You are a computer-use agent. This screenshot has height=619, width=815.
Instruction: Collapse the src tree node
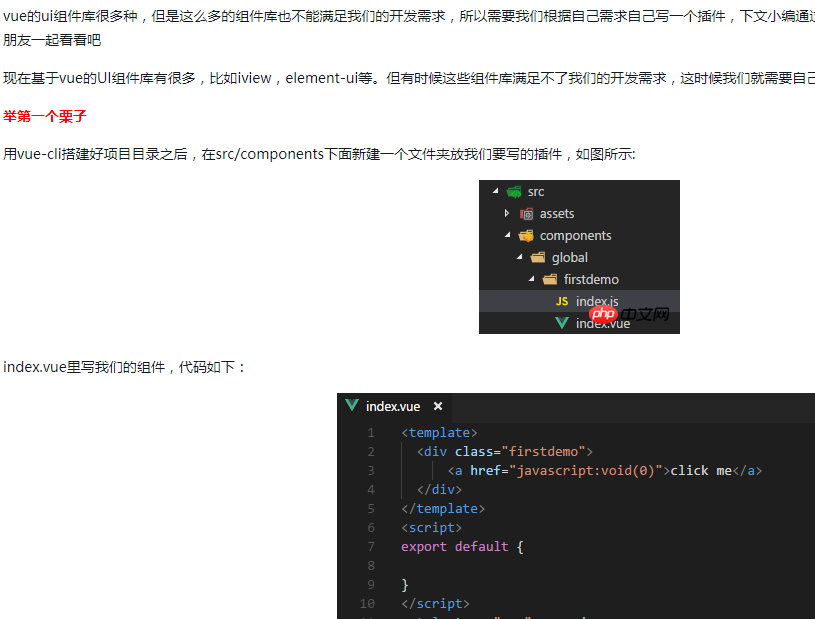496,191
